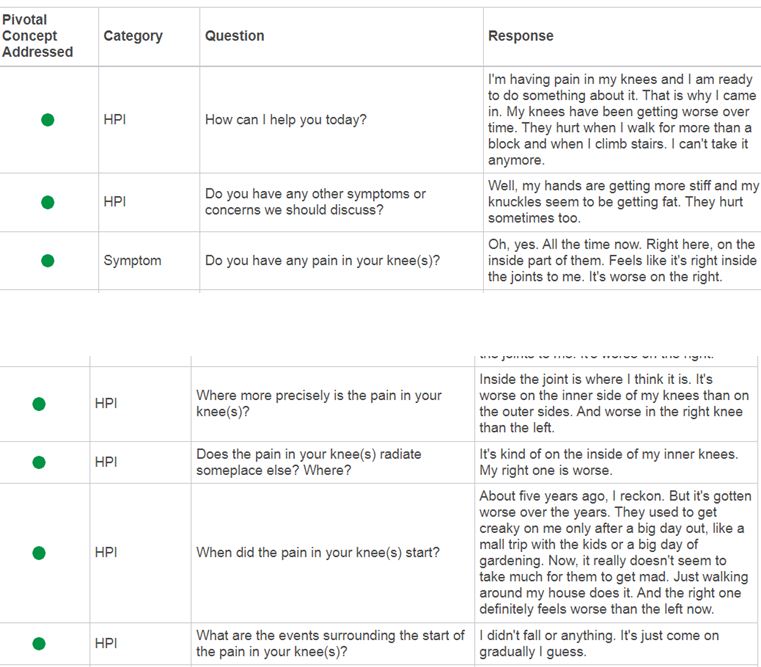Click the 'Response' column header
Viewport: 761px width, 667px height.
click(520, 36)
